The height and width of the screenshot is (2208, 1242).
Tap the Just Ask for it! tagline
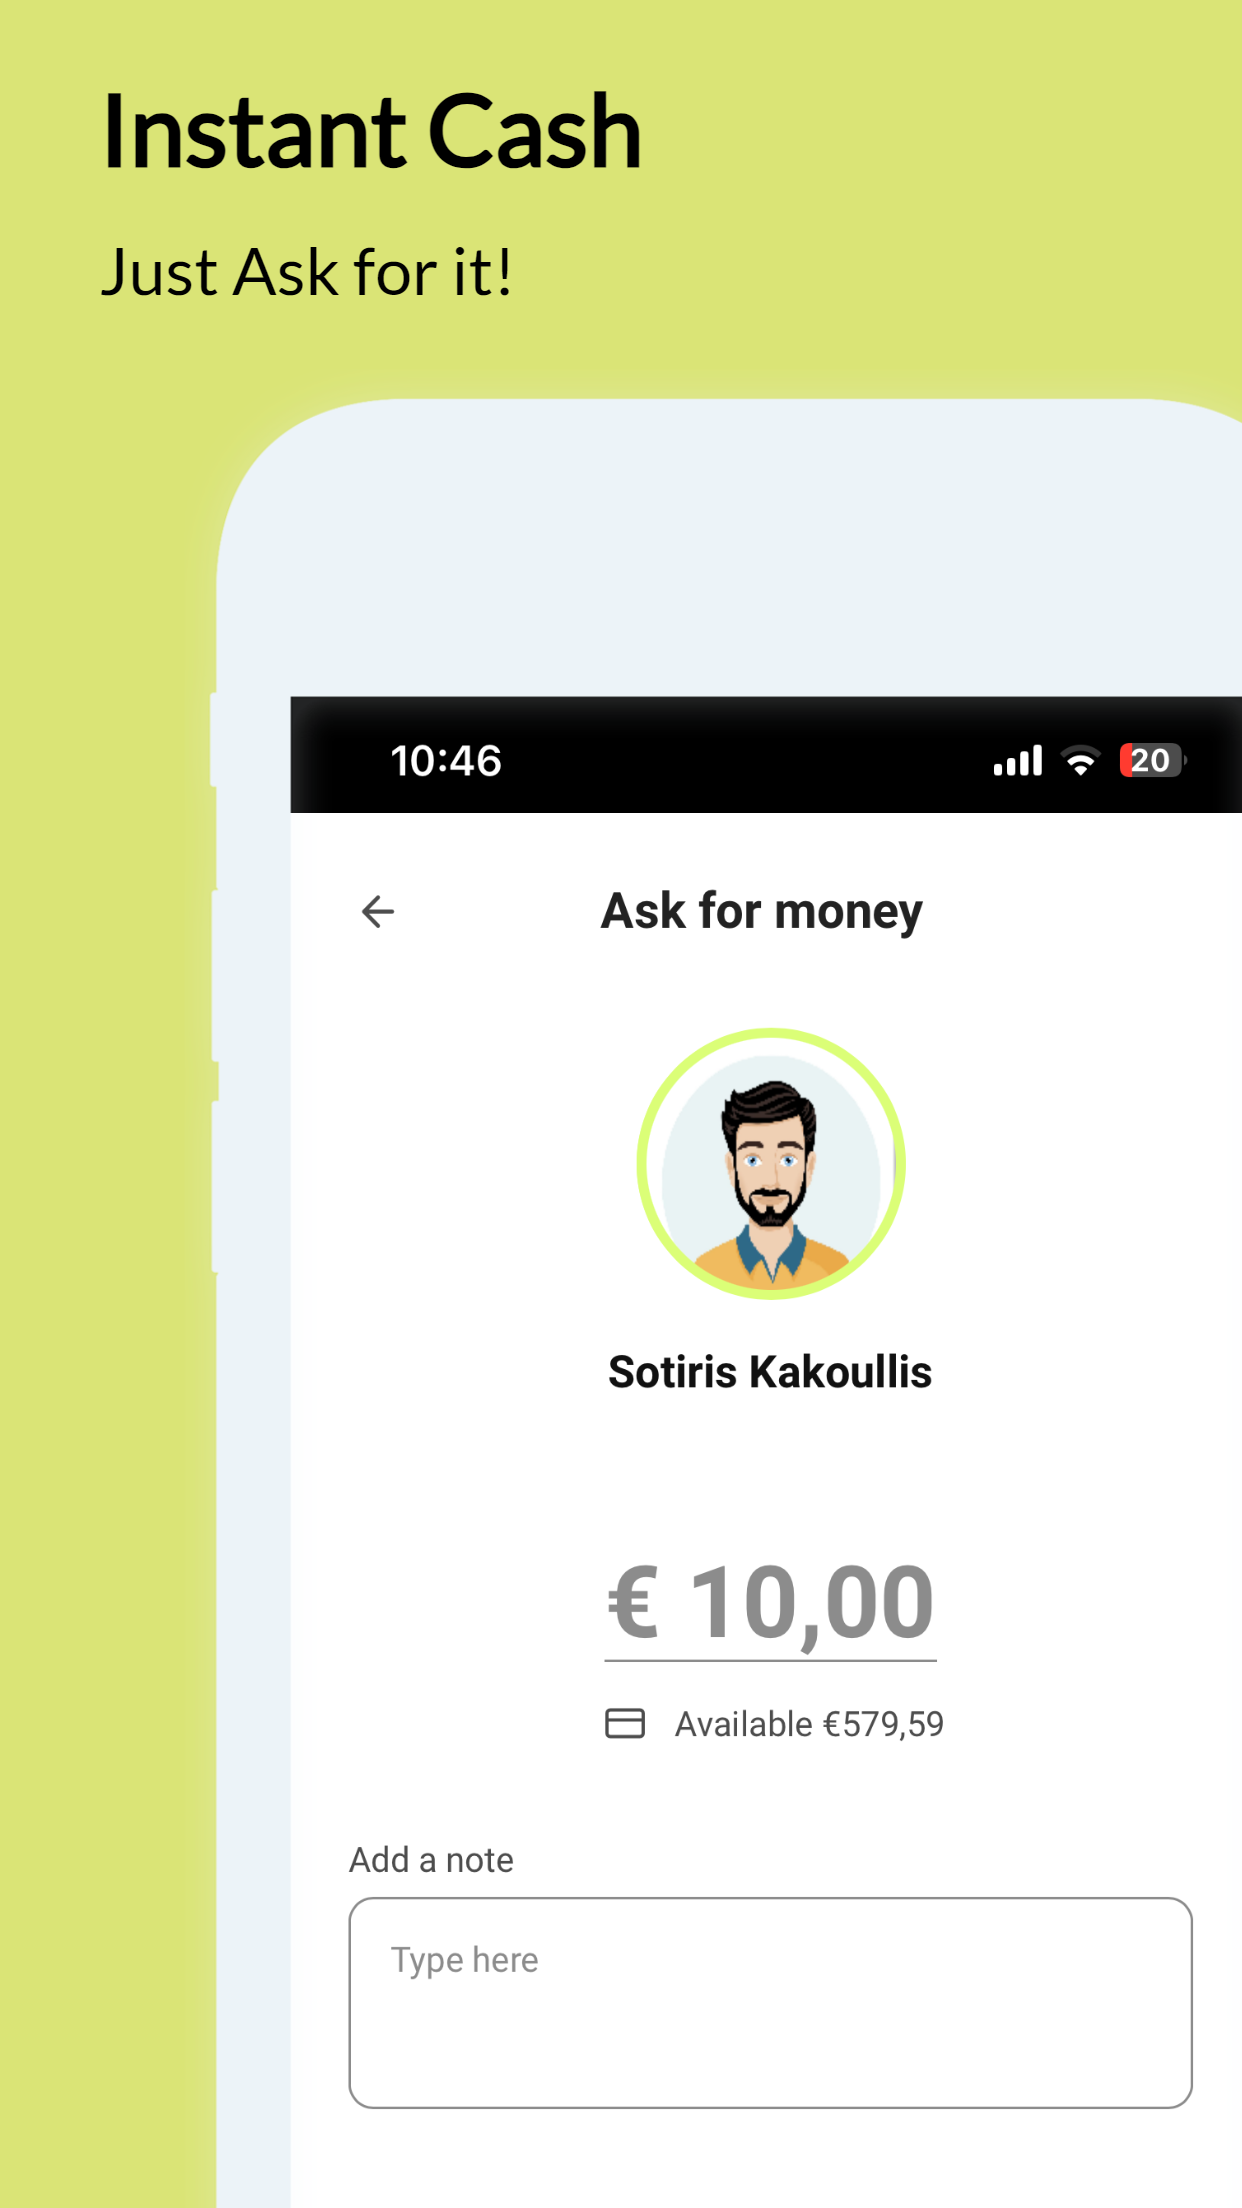[x=307, y=272]
